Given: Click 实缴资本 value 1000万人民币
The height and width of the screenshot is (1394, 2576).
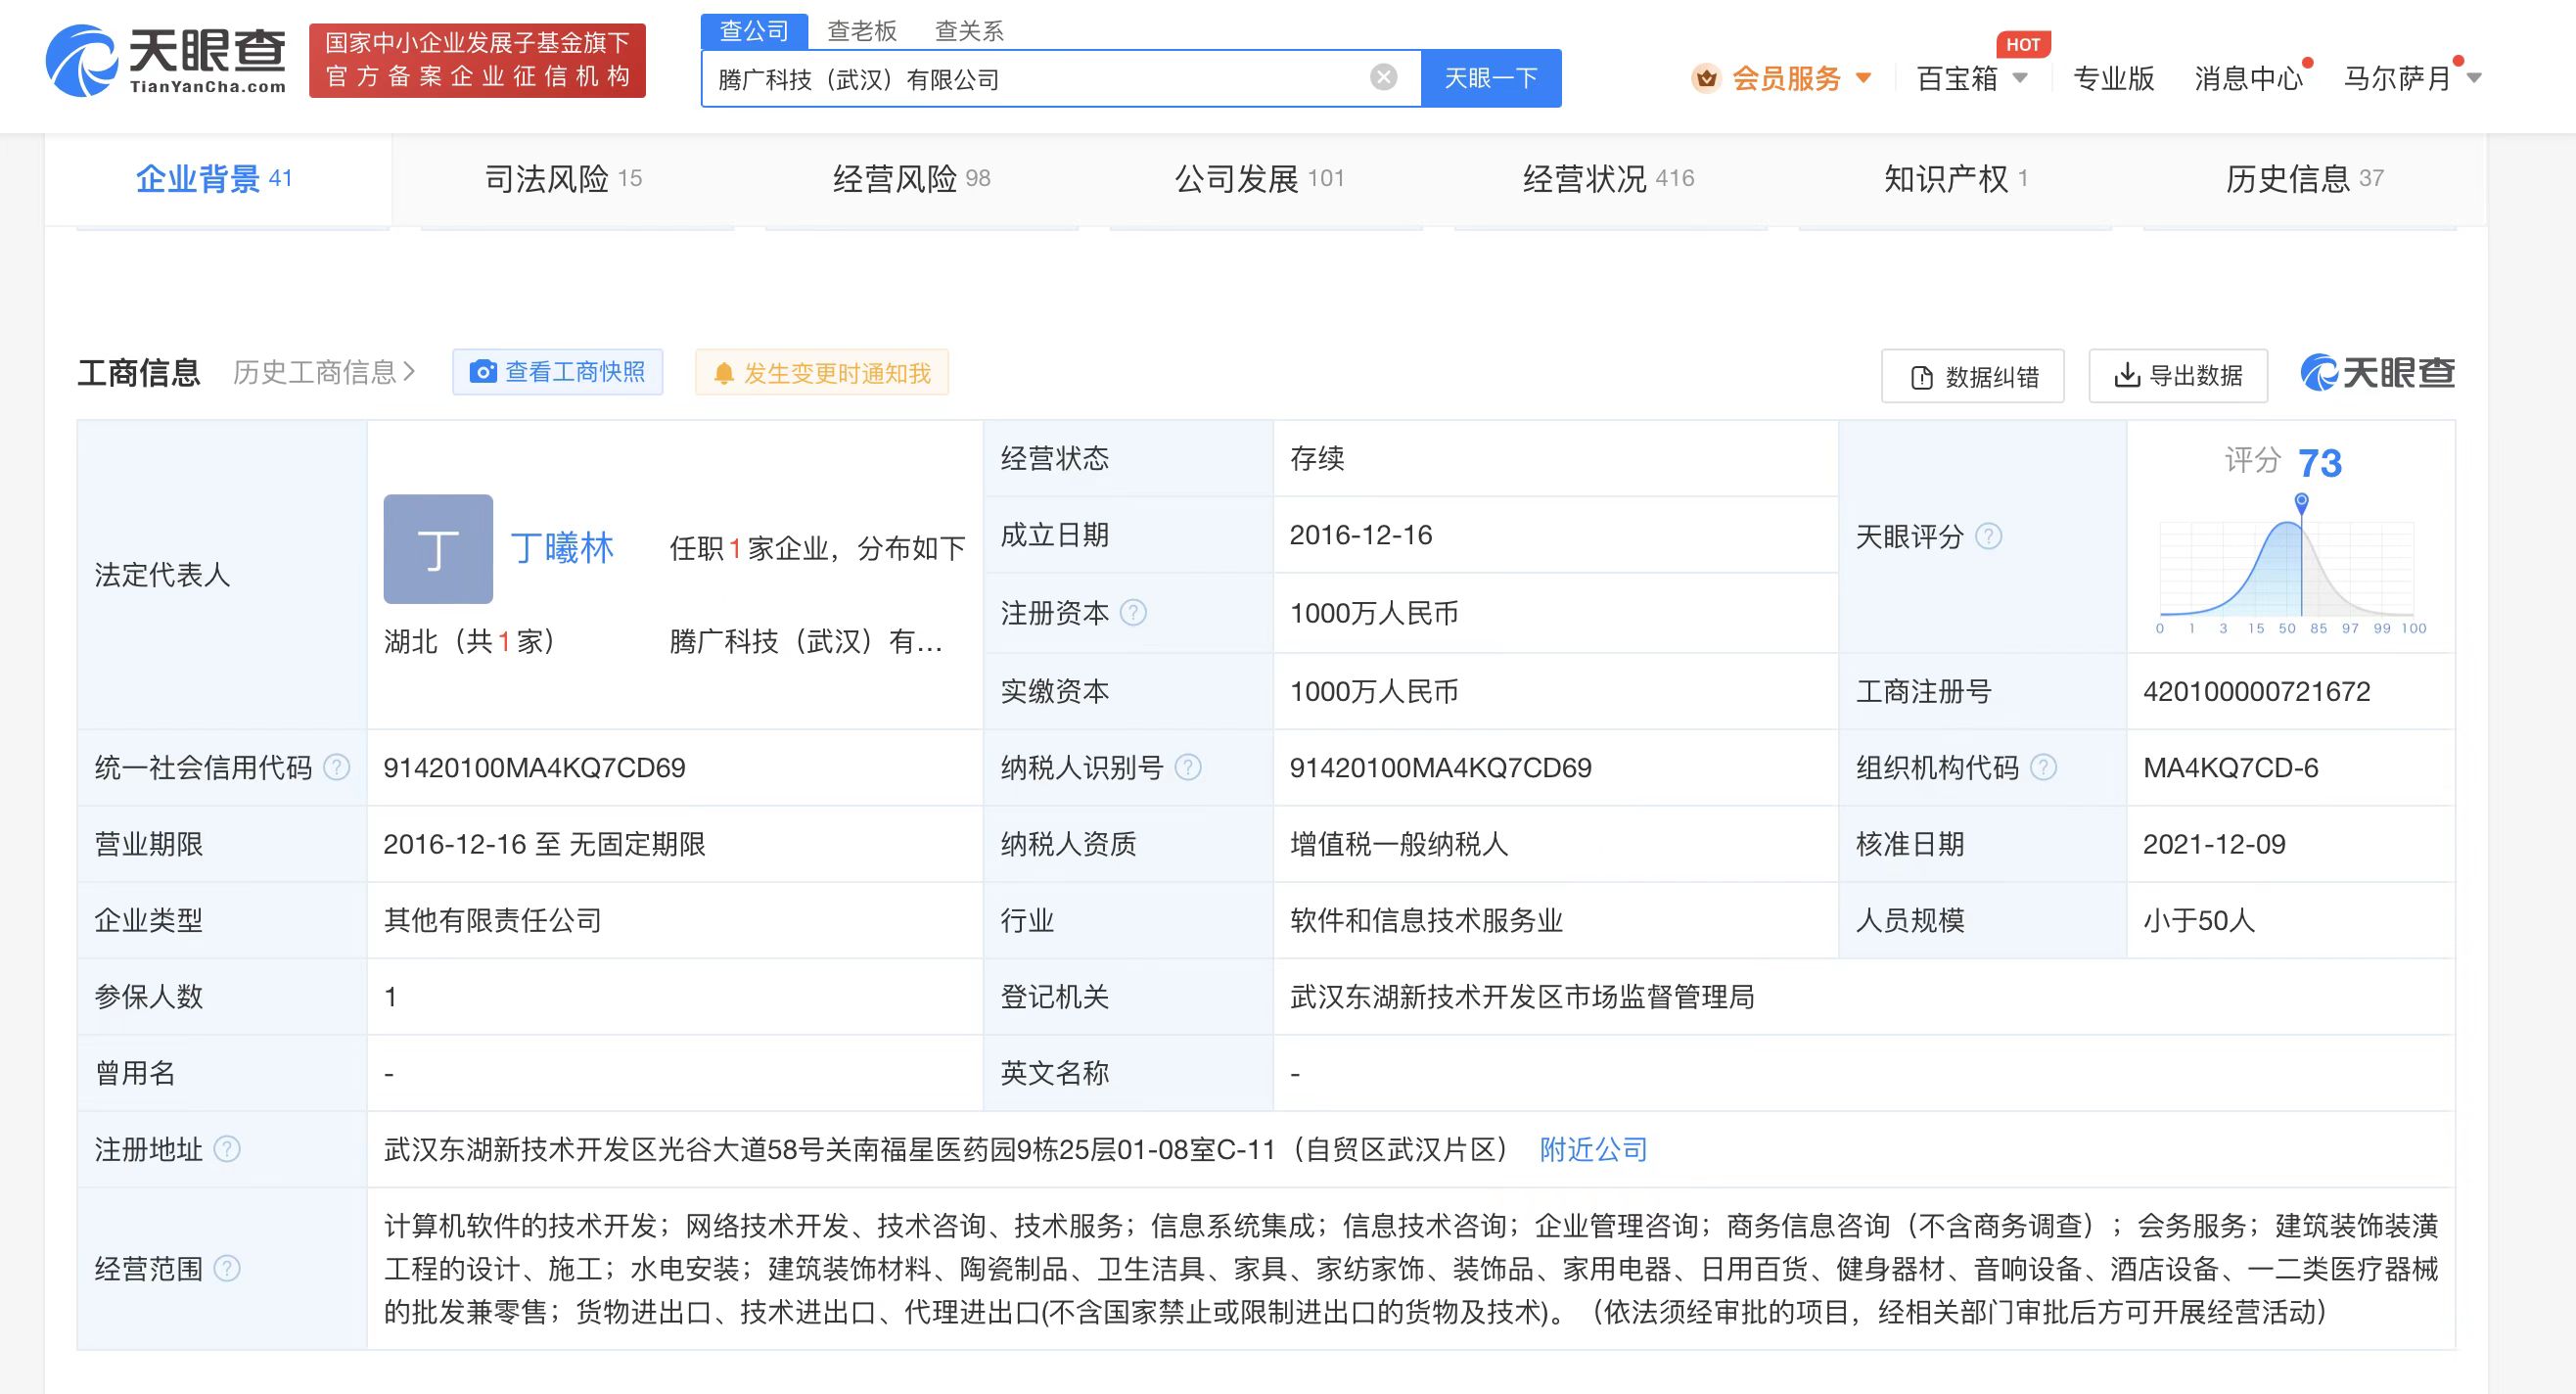Looking at the screenshot, I should (1373, 691).
